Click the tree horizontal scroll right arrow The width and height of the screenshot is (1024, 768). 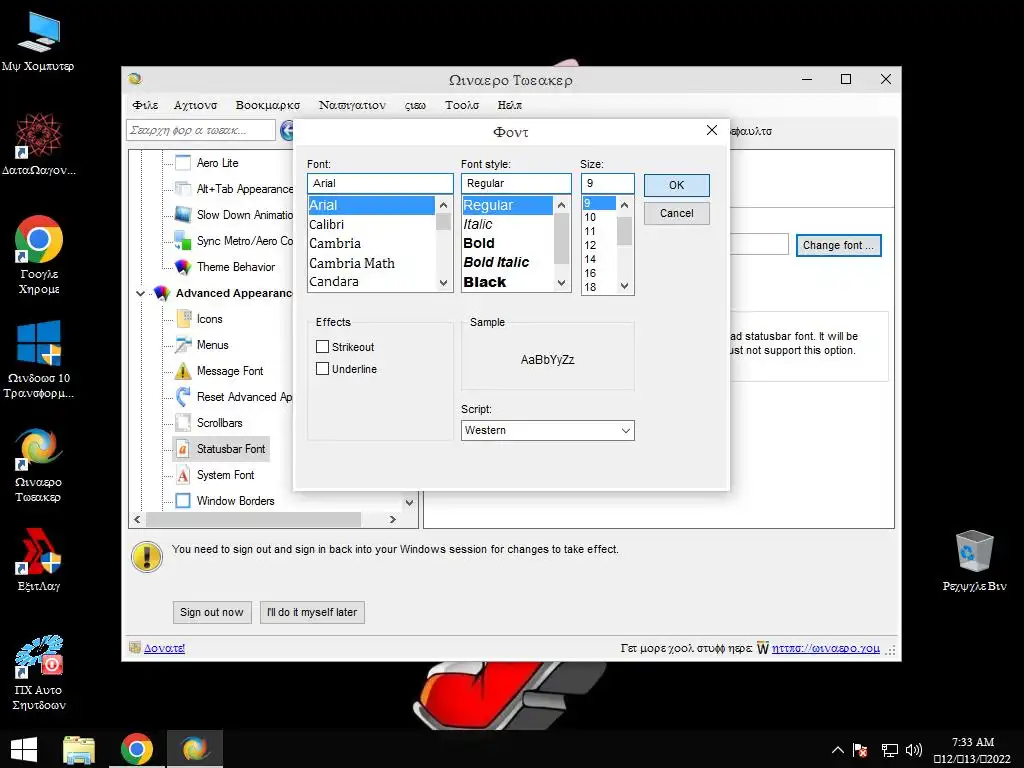click(392, 520)
